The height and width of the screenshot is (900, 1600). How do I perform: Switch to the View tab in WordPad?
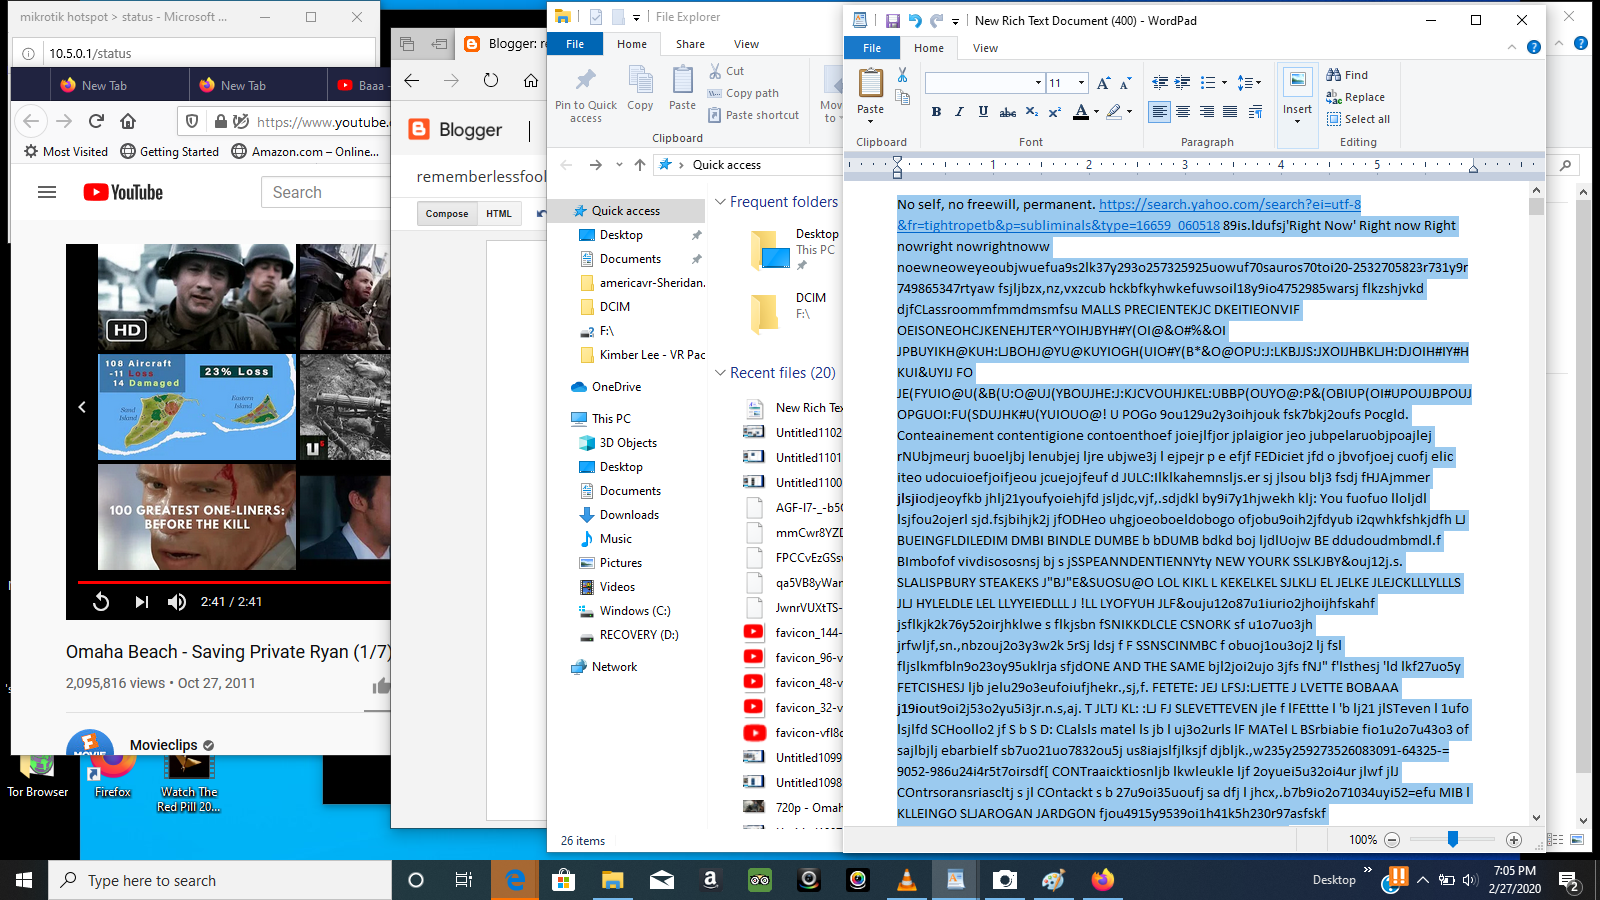(985, 47)
